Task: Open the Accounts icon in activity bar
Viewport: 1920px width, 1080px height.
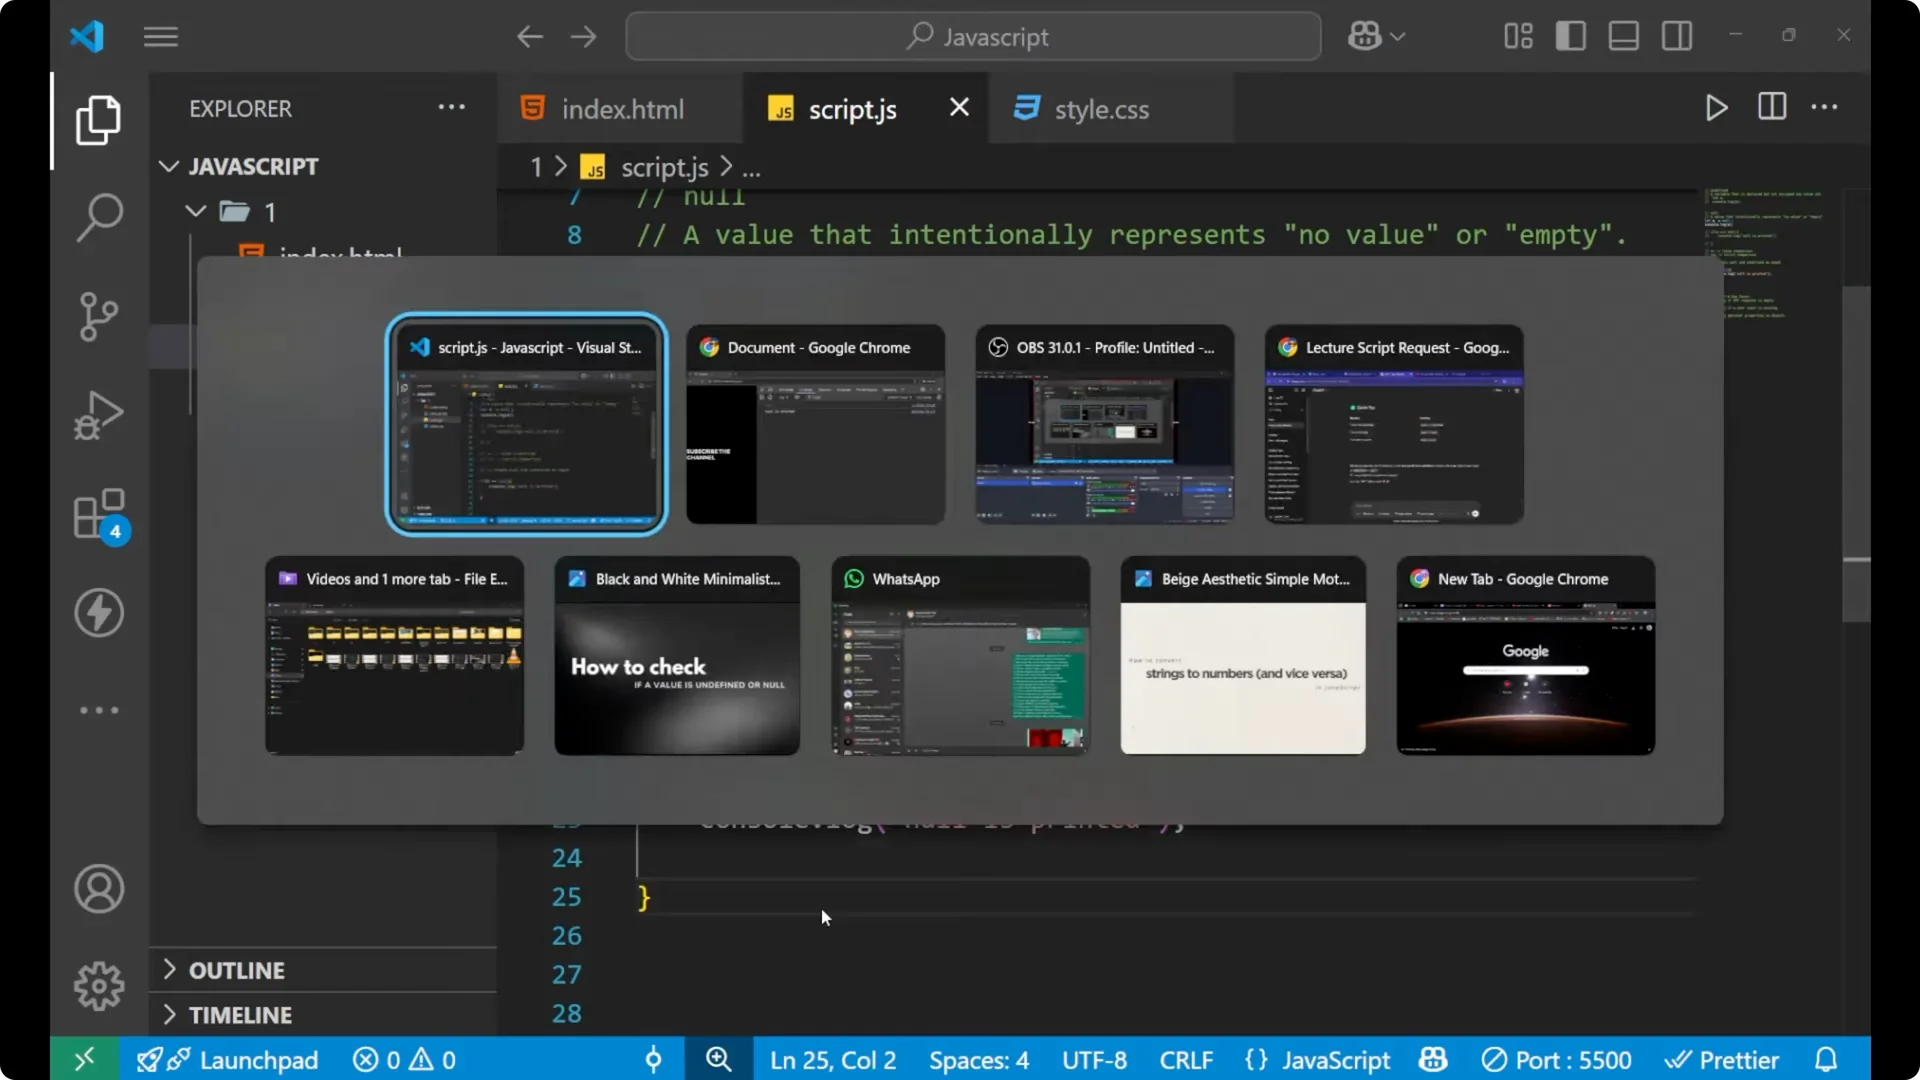Action: [99, 889]
